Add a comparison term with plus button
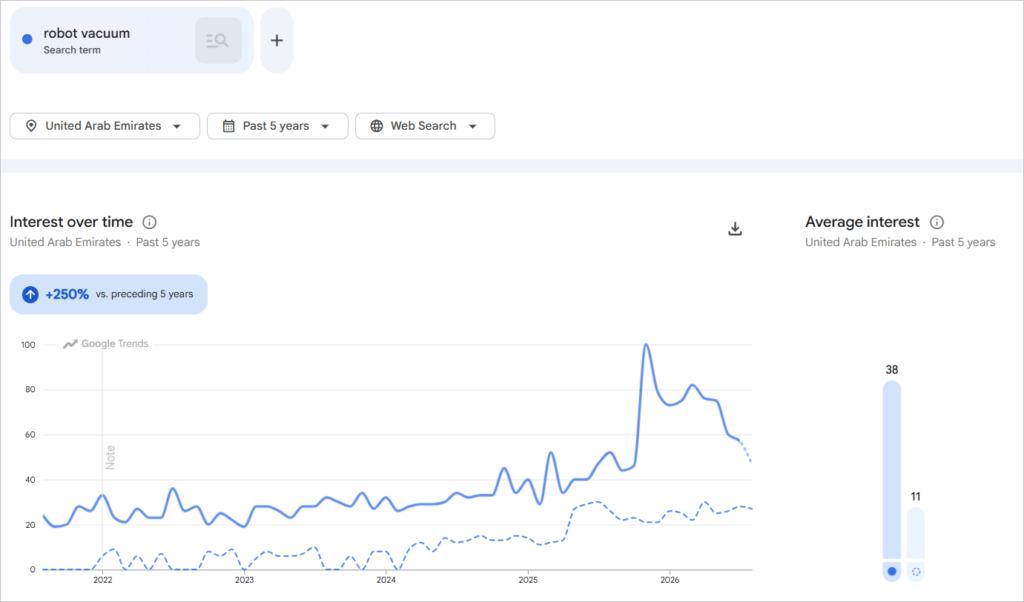 [277, 40]
